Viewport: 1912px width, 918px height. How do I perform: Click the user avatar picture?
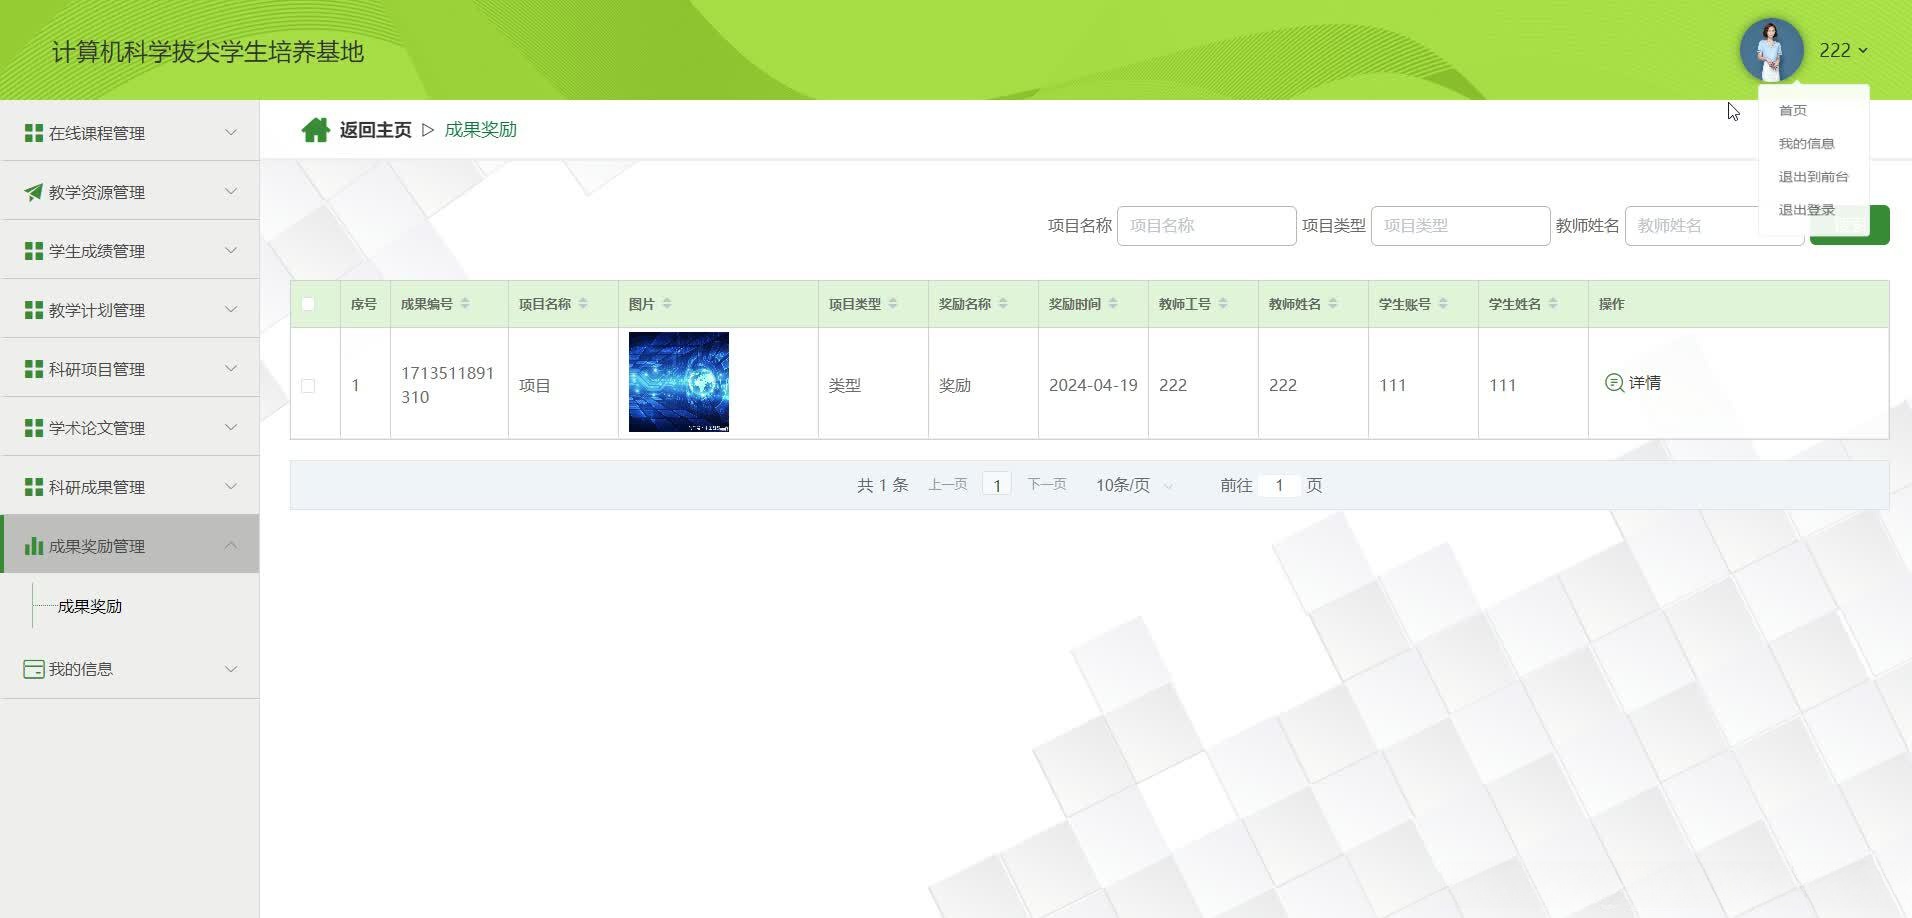(1771, 50)
